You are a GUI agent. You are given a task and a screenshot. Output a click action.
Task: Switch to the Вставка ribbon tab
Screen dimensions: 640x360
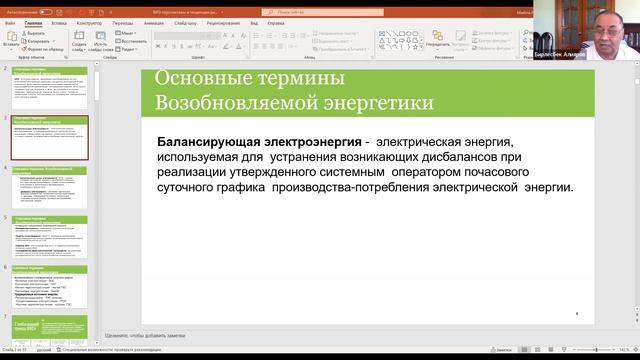pos(59,23)
